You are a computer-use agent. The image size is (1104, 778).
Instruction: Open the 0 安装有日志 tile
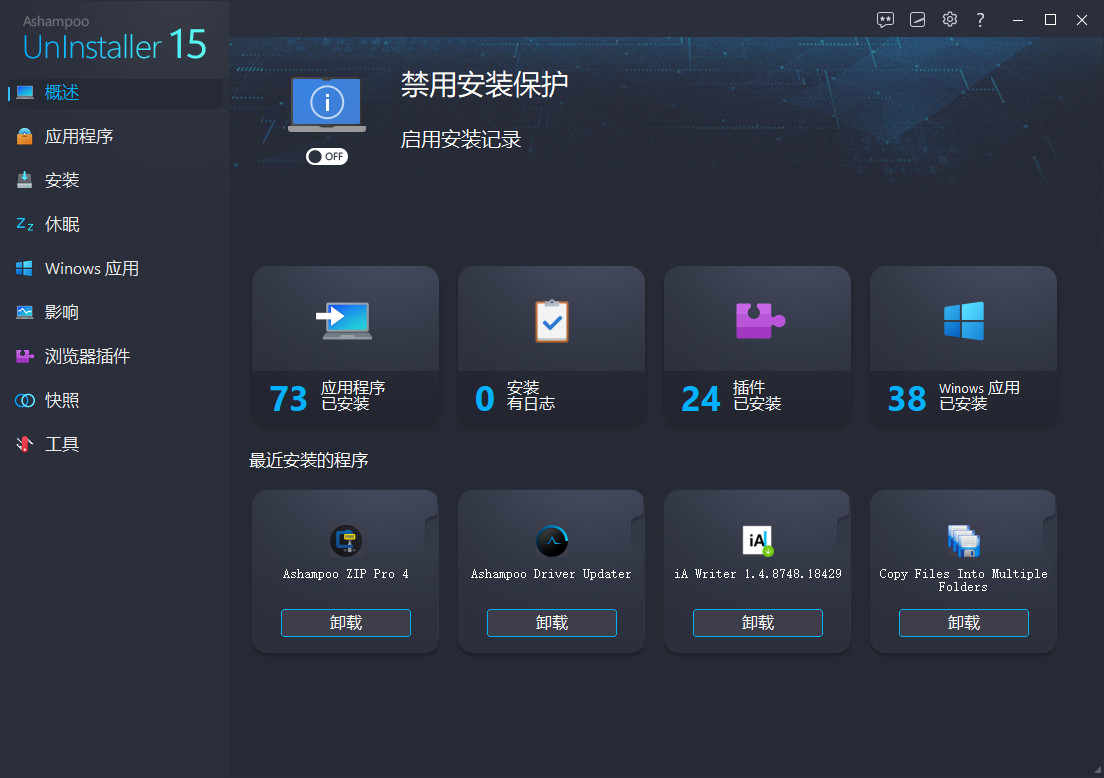pos(551,345)
